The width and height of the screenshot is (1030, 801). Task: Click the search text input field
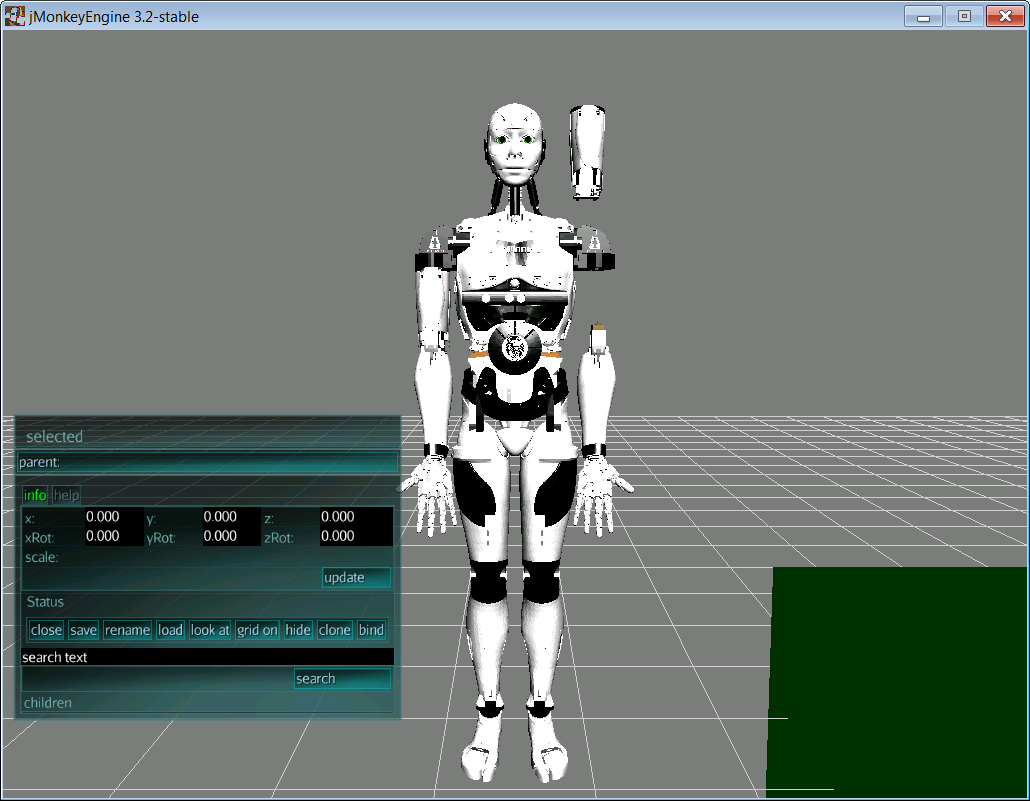(207, 657)
